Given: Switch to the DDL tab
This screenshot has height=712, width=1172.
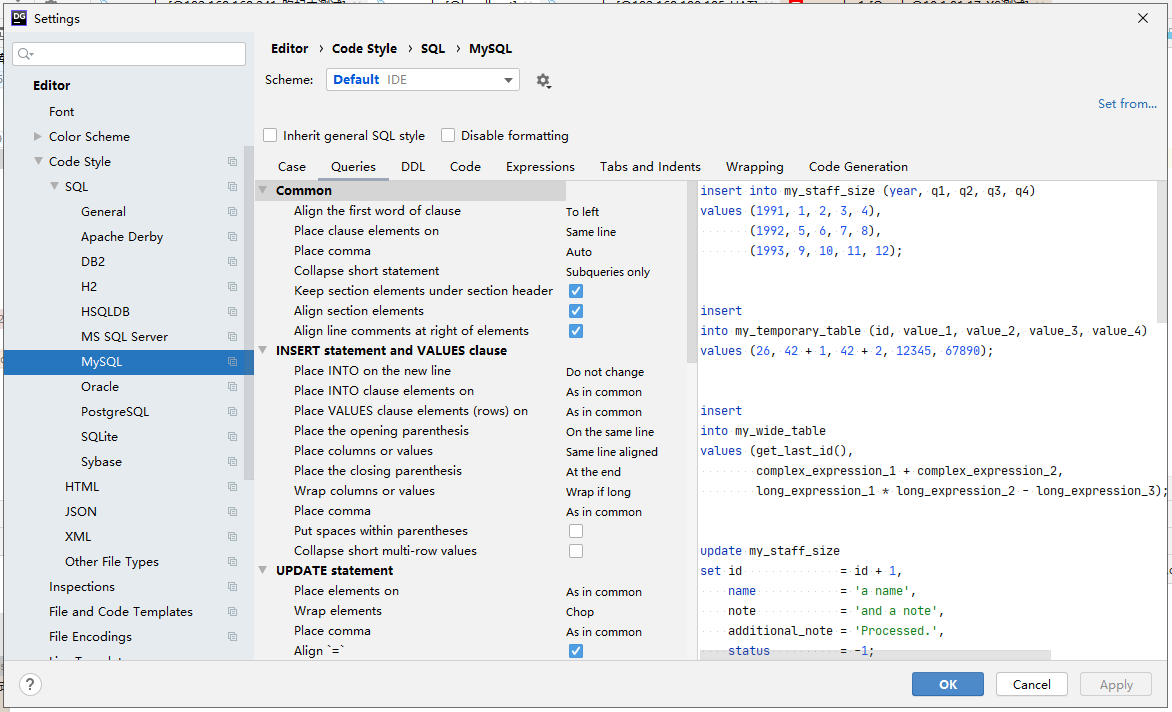Looking at the screenshot, I should click(x=413, y=167).
